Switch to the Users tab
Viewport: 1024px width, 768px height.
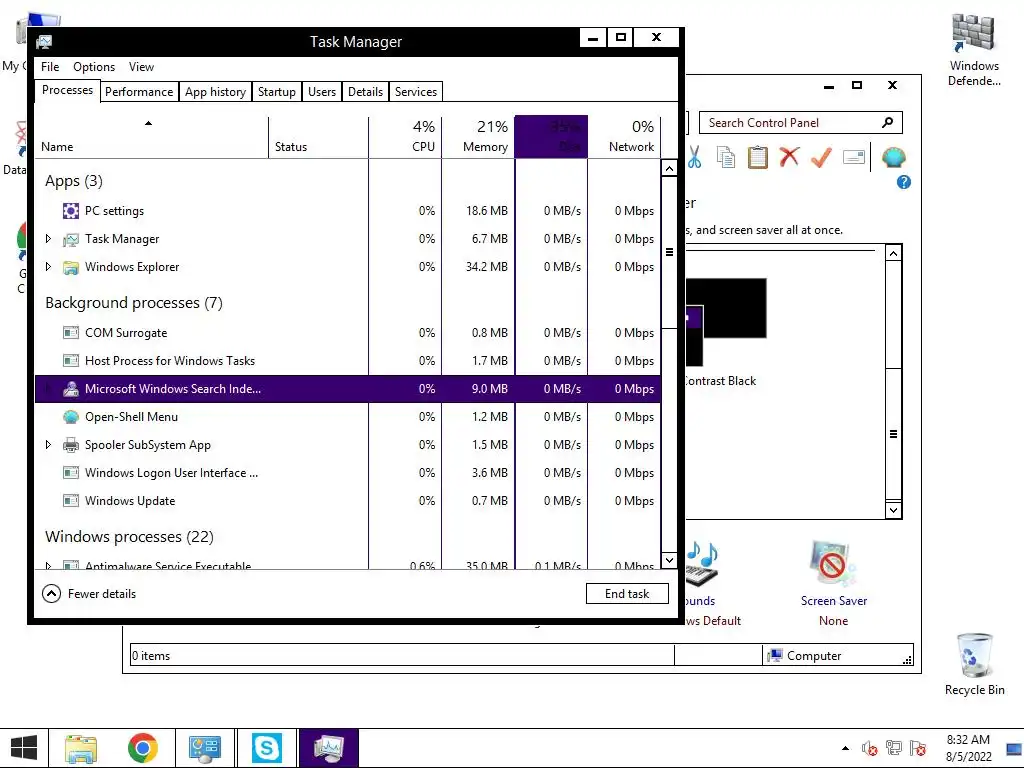[x=322, y=92]
